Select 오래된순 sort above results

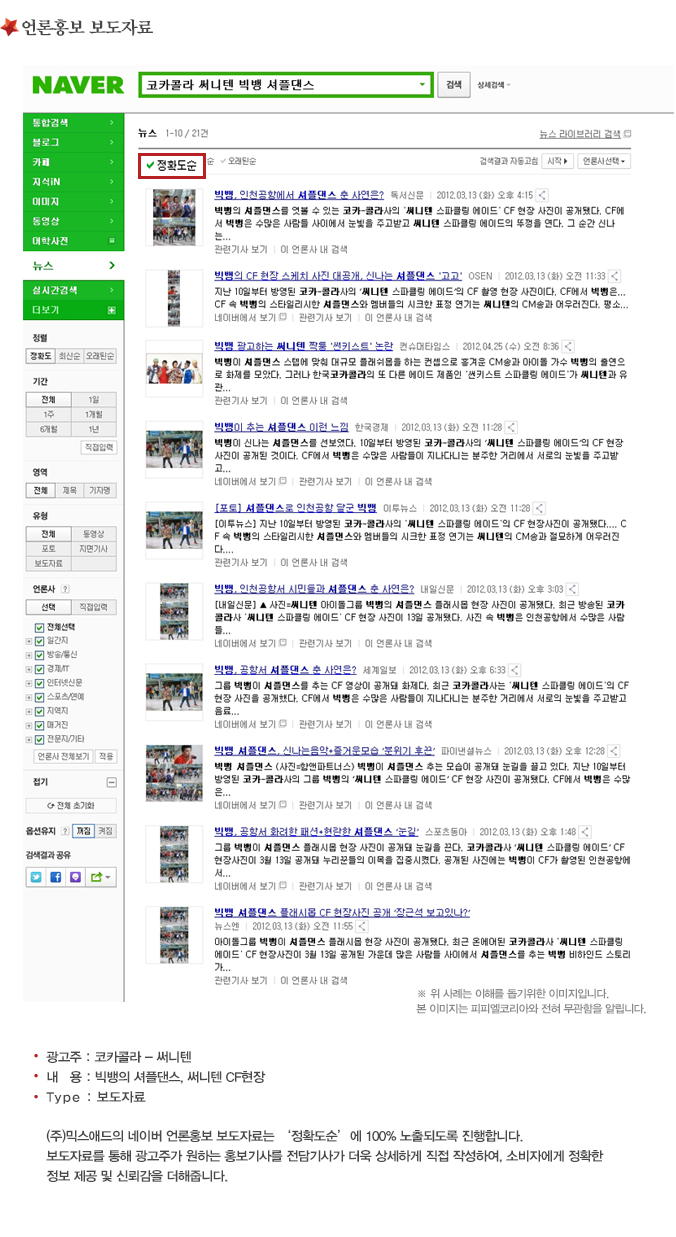(x=241, y=160)
